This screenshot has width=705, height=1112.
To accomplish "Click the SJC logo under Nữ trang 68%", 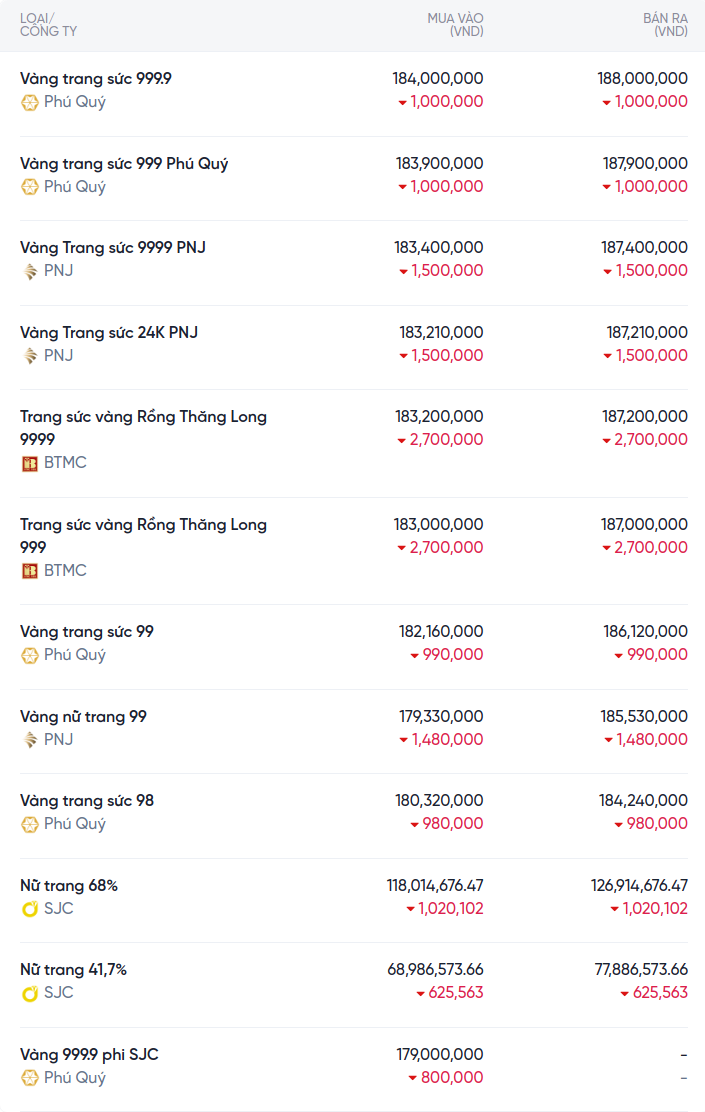I will point(30,909).
